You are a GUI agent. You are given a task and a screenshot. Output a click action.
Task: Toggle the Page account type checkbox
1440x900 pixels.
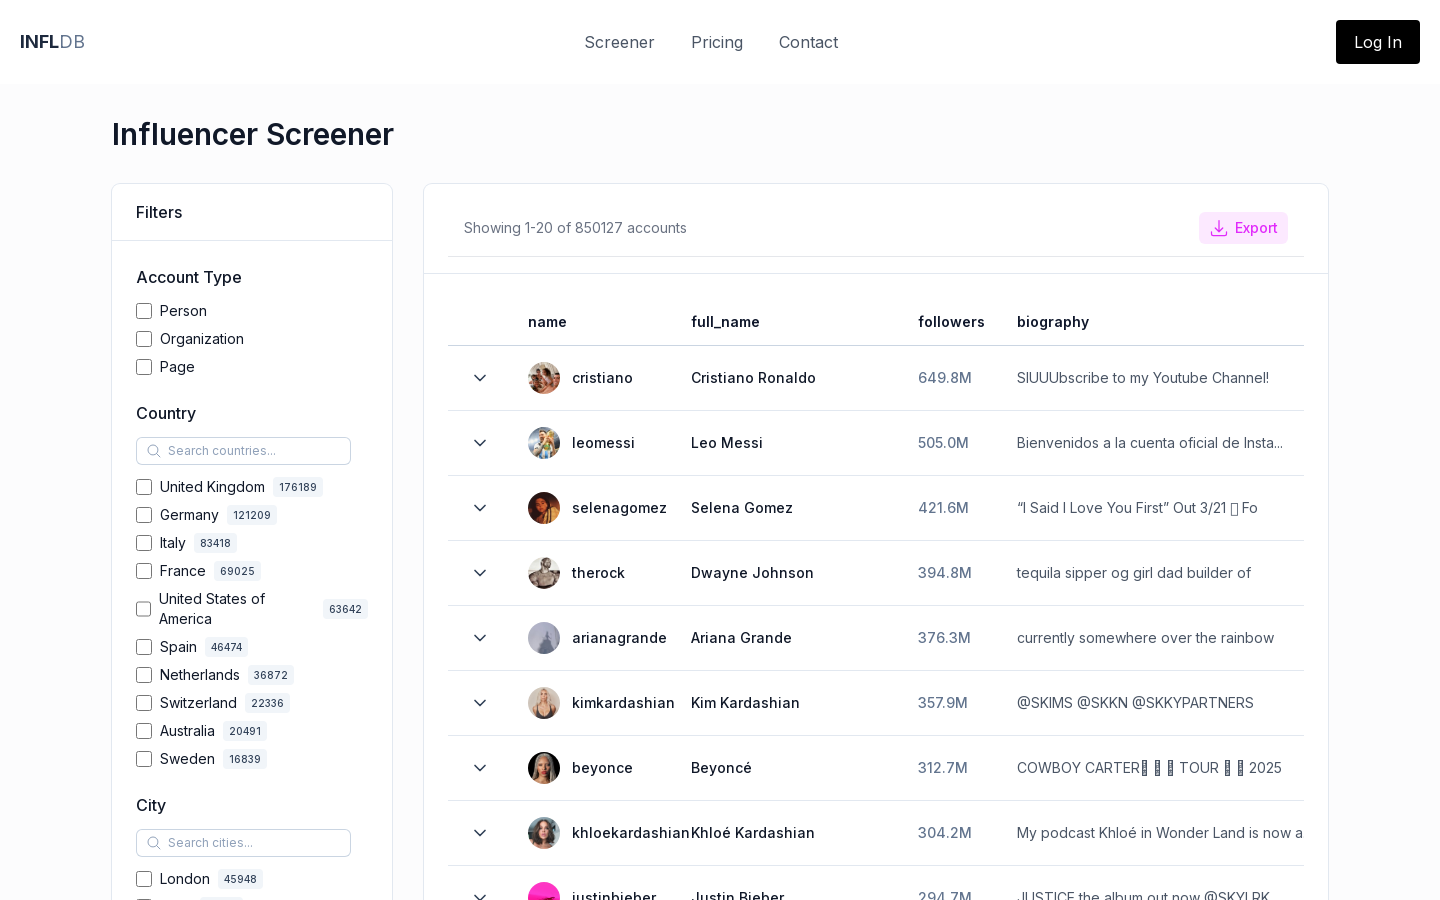click(144, 367)
